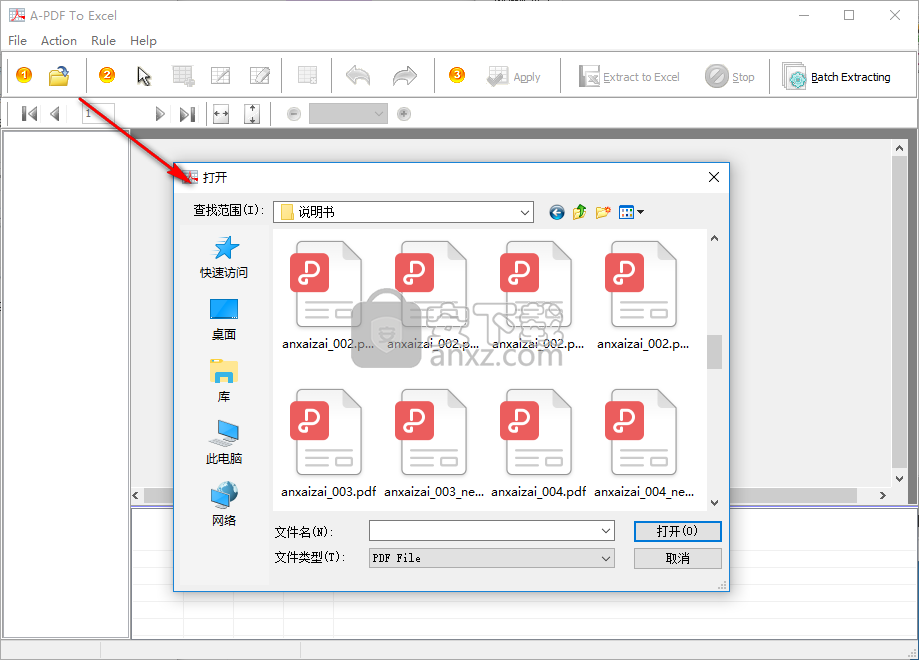This screenshot has width=919, height=660.
Task: Click the Stop button
Action: point(730,77)
